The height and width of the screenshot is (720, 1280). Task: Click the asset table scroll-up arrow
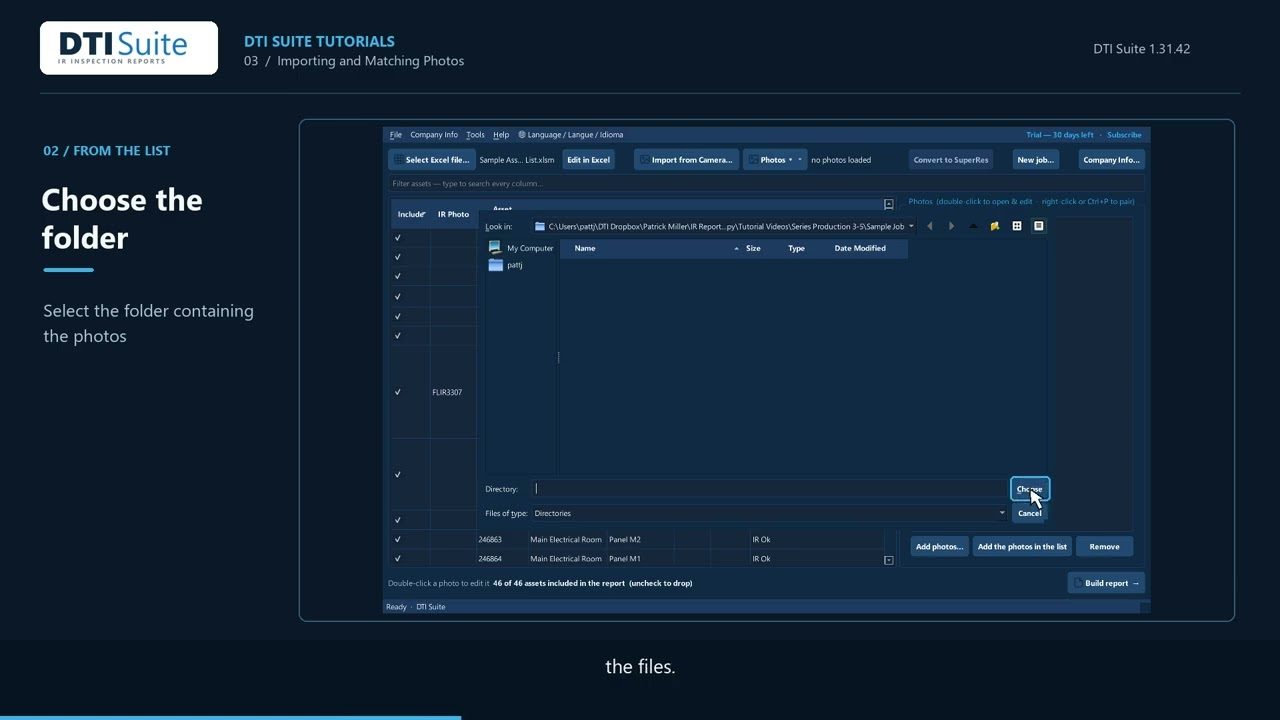tap(888, 204)
